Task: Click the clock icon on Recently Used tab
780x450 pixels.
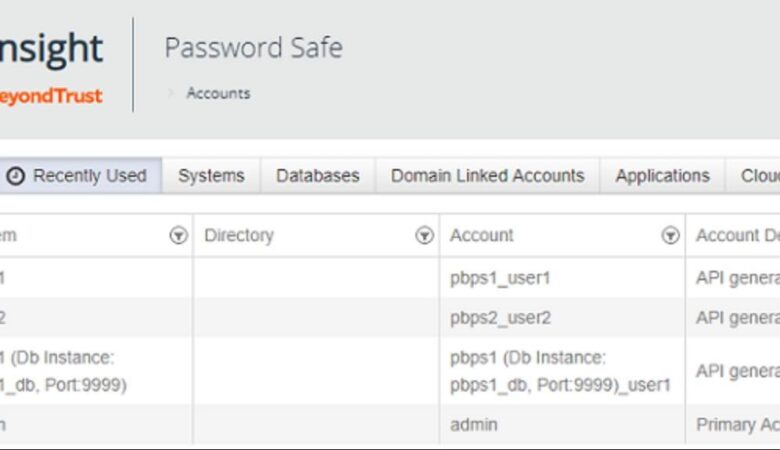Action: pos(15,176)
